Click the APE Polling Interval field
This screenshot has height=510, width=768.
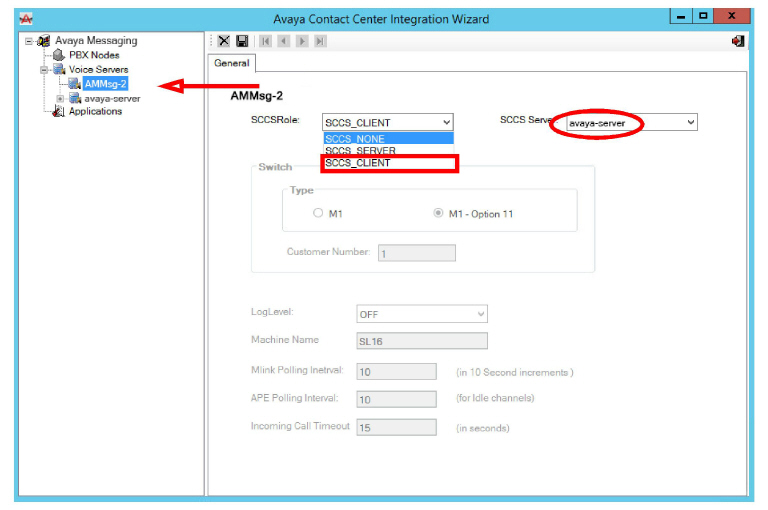pyautogui.click(x=396, y=399)
